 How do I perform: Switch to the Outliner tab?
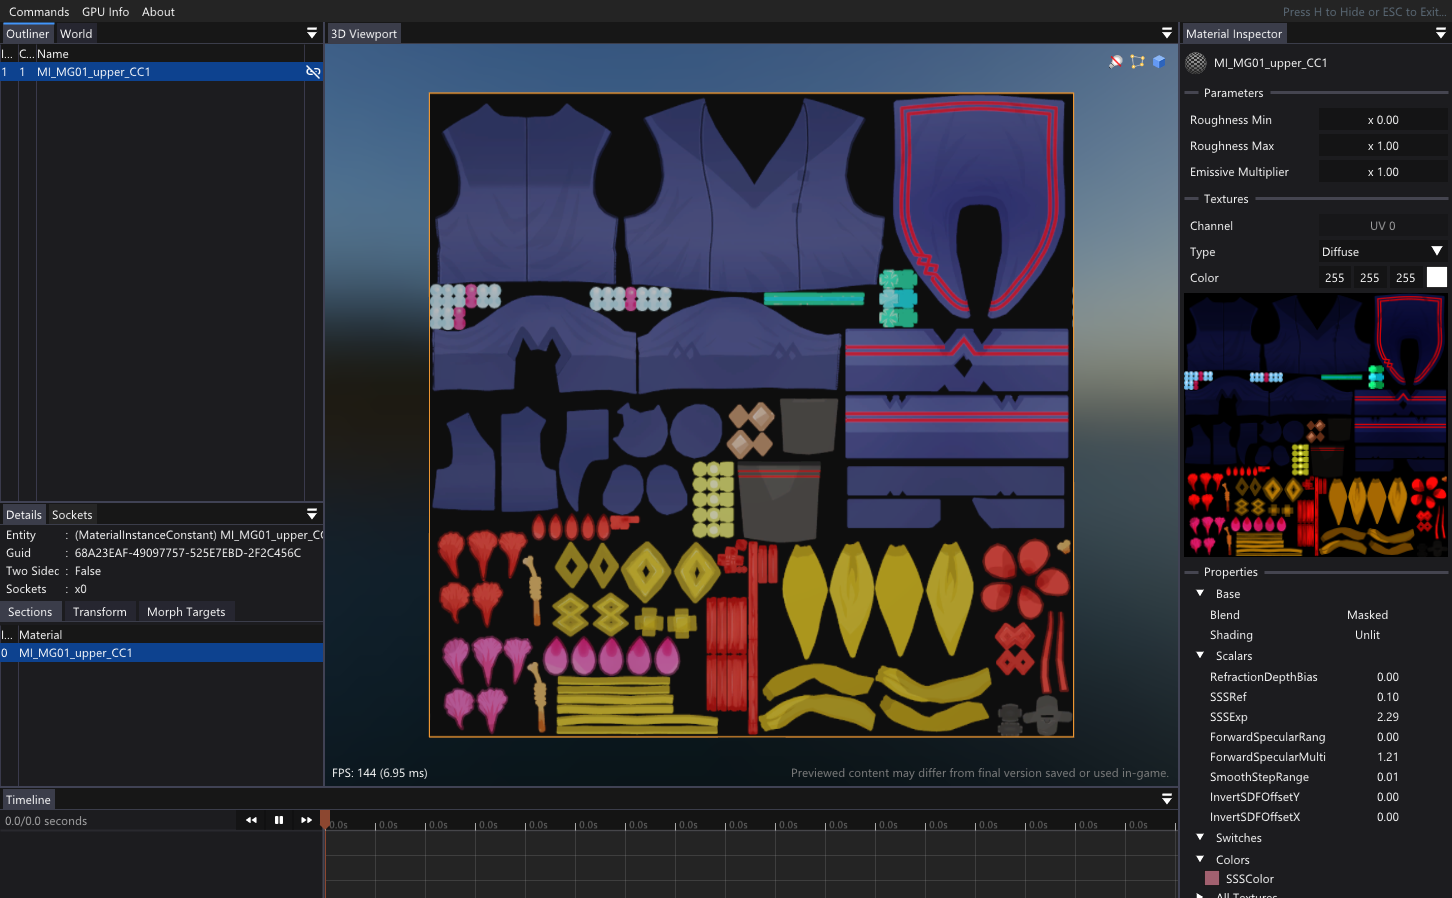click(27, 34)
